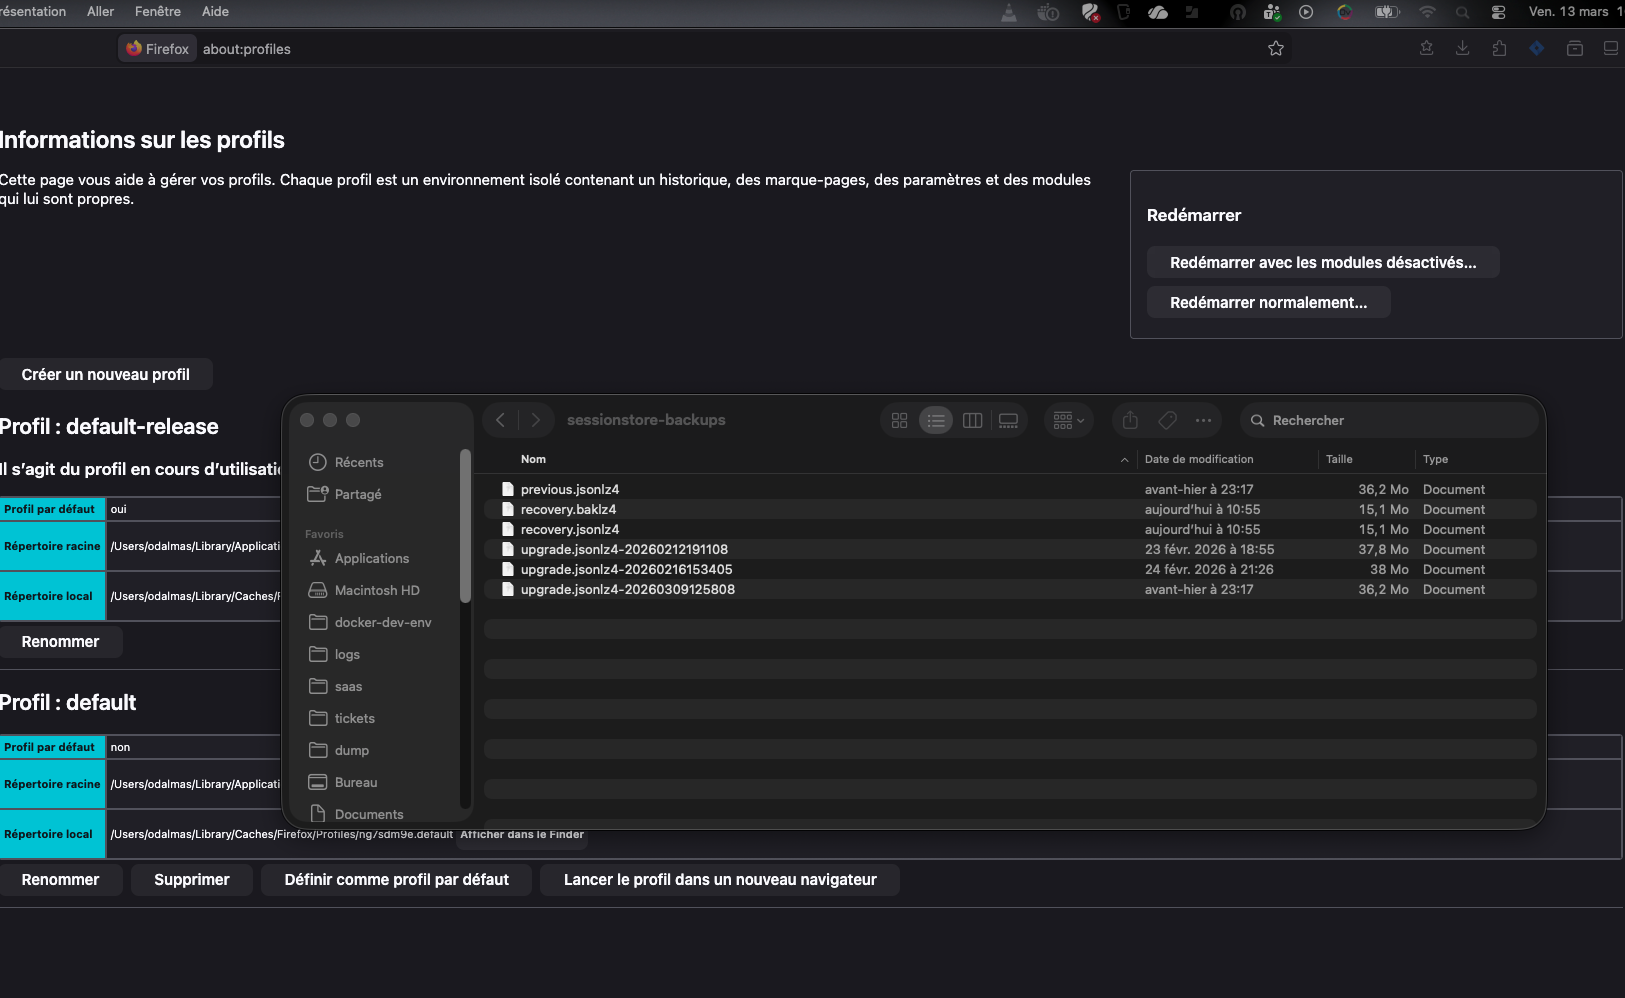This screenshot has width=1625, height=998.
Task: Open the Aide menu
Action: pyautogui.click(x=215, y=12)
